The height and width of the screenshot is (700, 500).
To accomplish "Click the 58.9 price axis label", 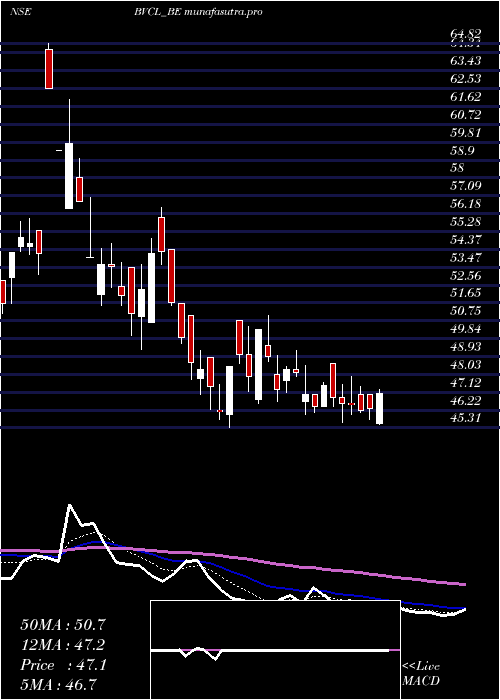I will [x=462, y=150].
